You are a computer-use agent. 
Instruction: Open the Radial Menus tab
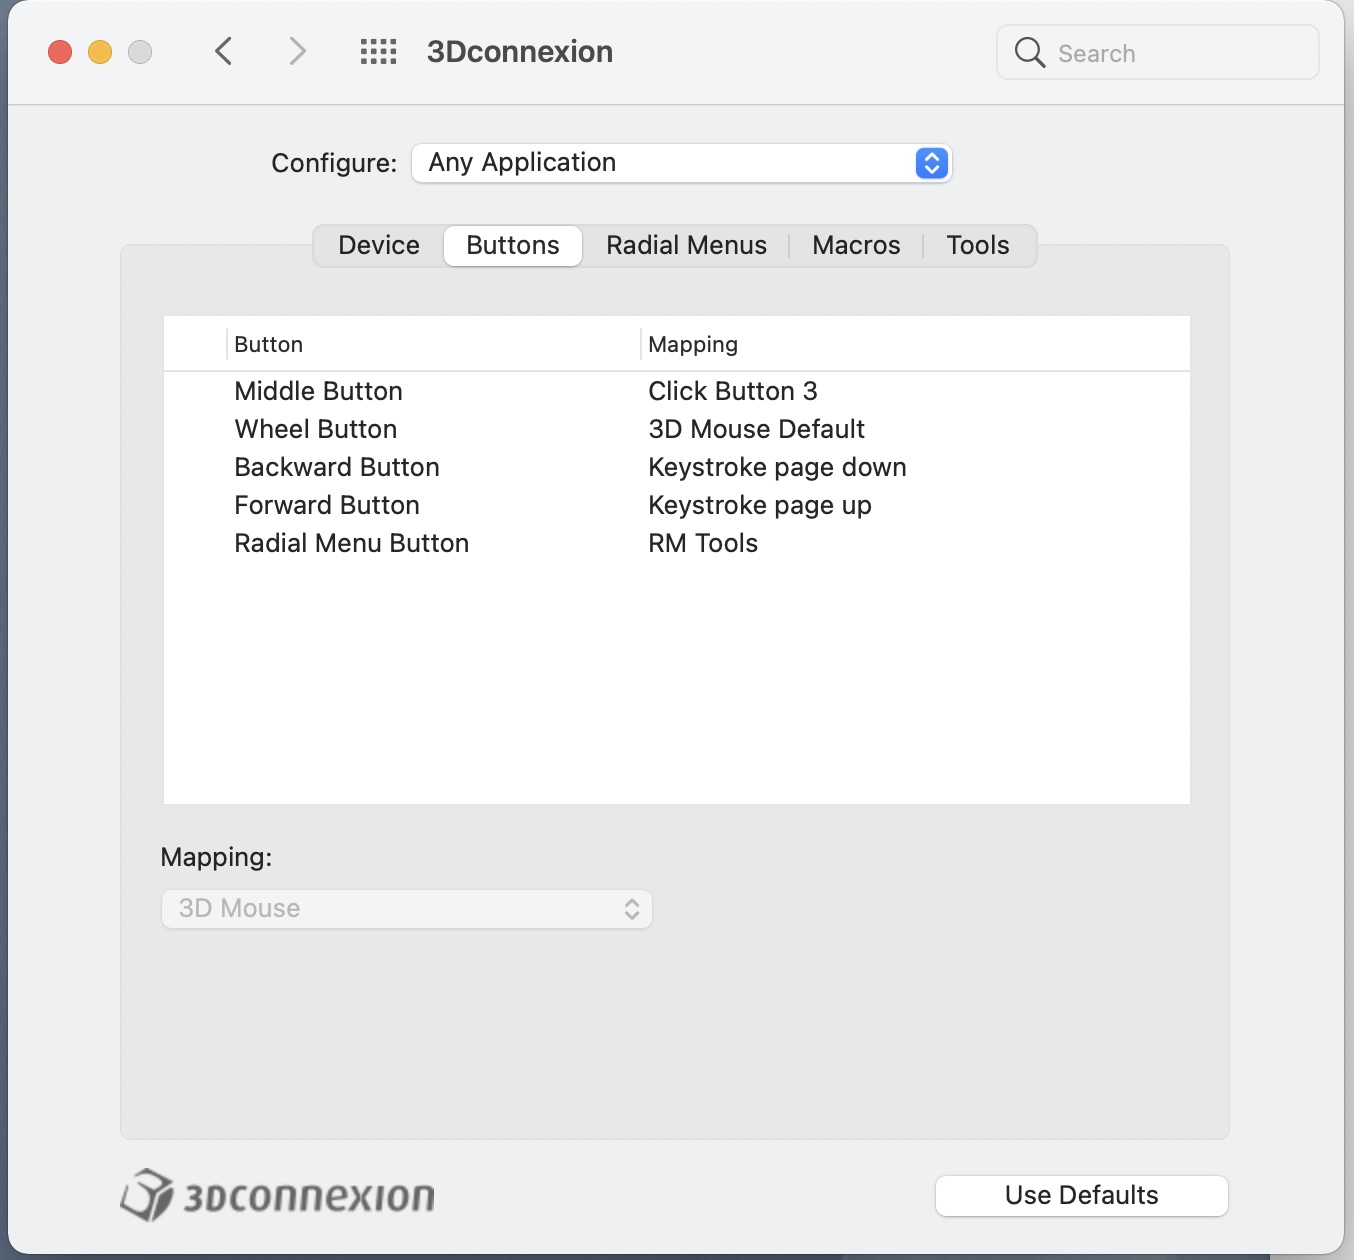pyautogui.click(x=686, y=245)
